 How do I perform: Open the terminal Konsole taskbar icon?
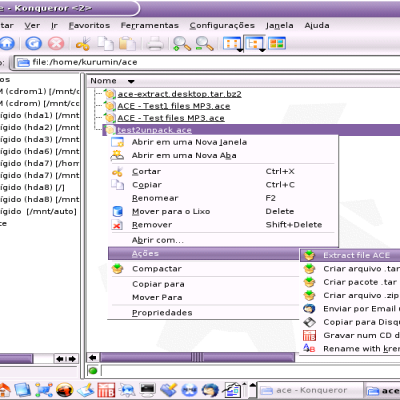pos(148,389)
